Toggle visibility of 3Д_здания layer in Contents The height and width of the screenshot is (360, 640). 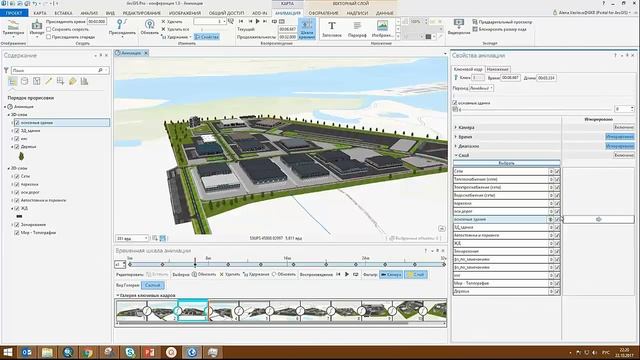(17, 131)
